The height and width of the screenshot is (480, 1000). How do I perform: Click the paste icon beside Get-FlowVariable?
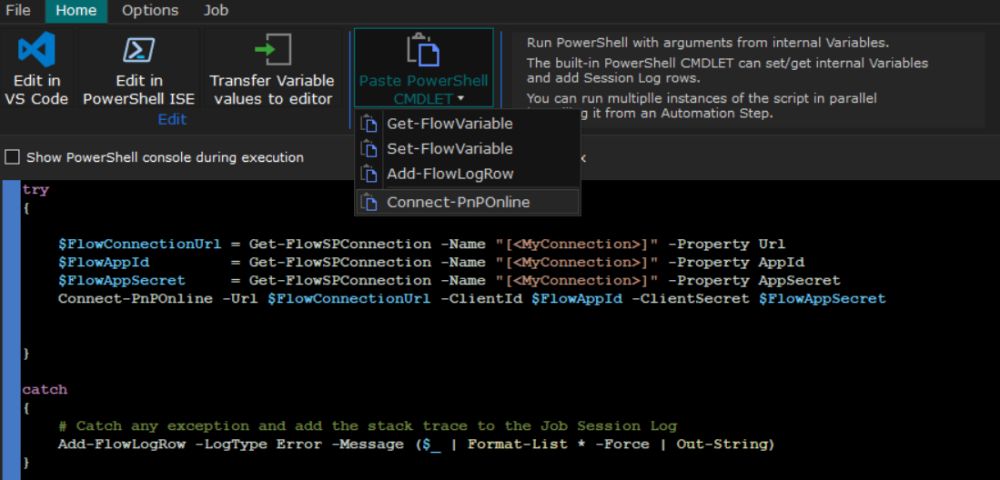[371, 124]
